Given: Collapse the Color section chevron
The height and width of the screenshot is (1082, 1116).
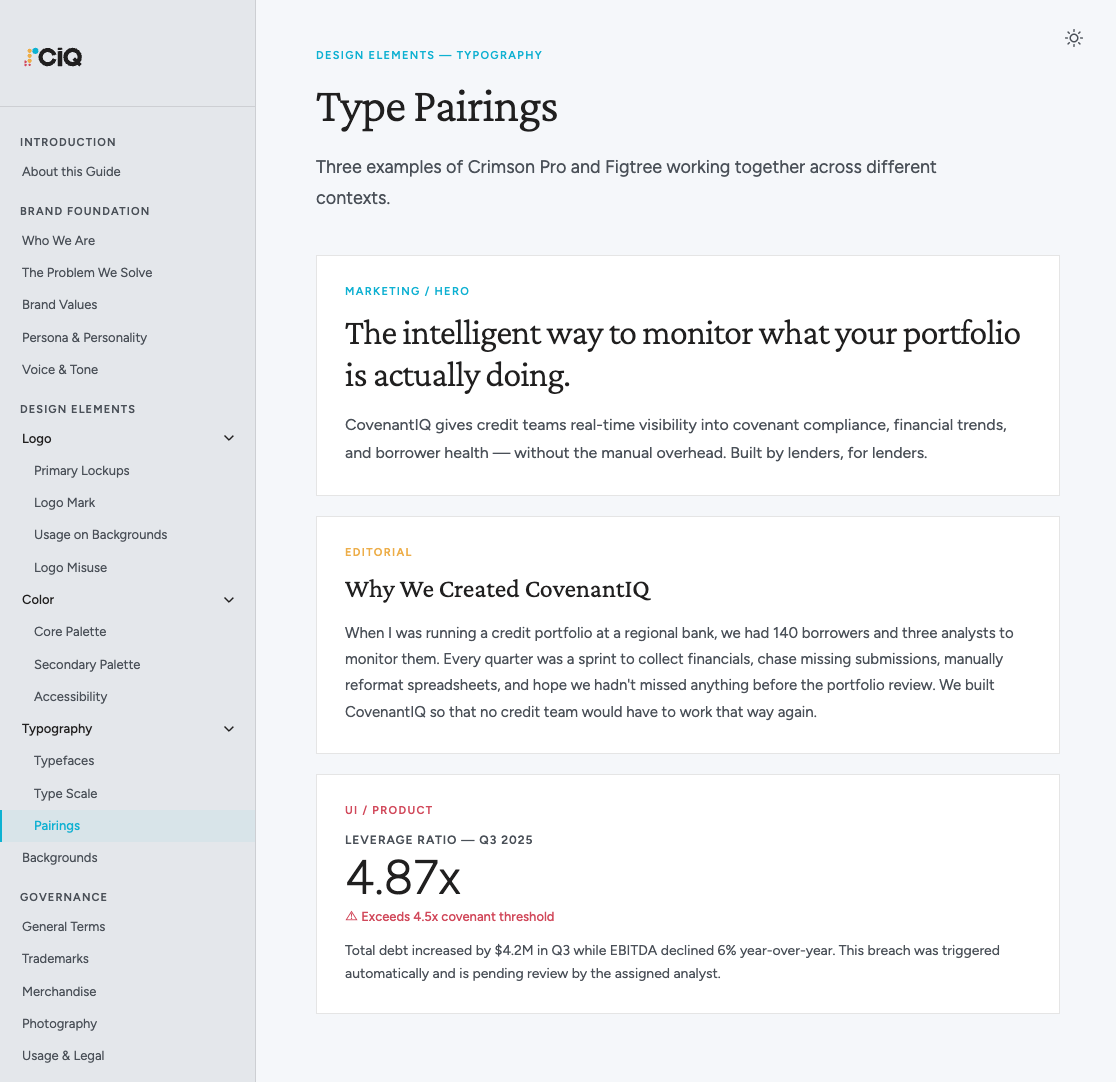Looking at the screenshot, I should tap(228, 599).
